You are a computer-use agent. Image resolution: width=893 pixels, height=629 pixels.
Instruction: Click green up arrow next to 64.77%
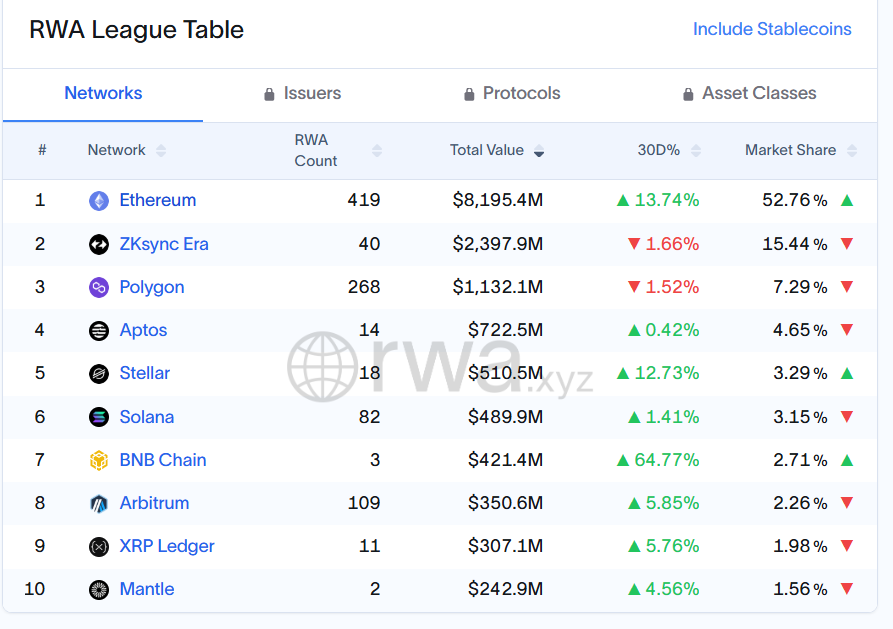[623, 460]
